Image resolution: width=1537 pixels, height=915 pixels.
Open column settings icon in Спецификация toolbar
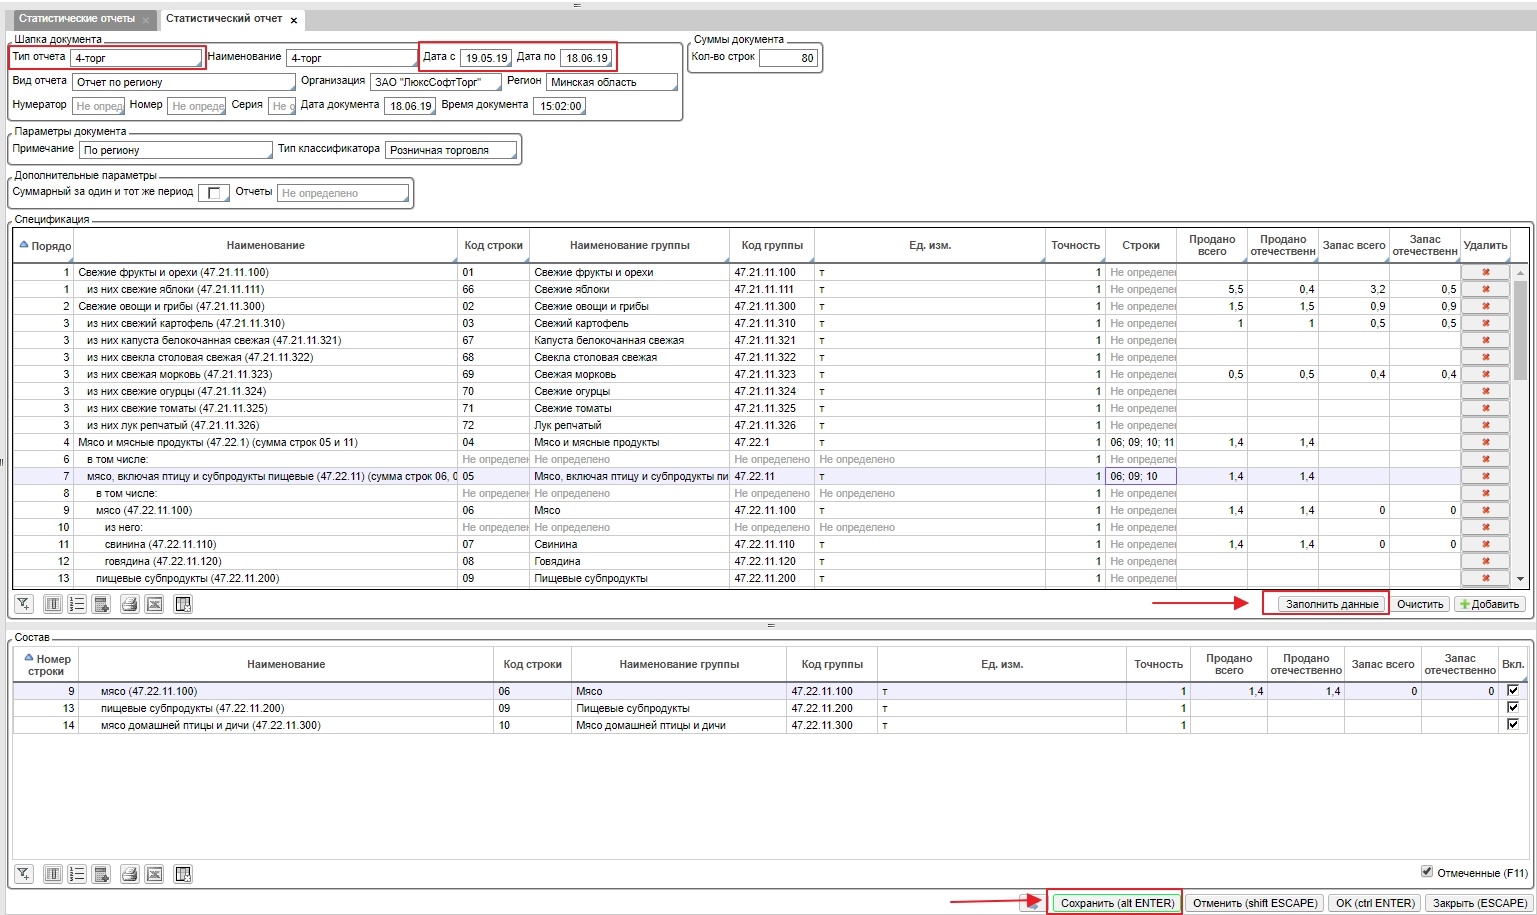(x=53, y=604)
